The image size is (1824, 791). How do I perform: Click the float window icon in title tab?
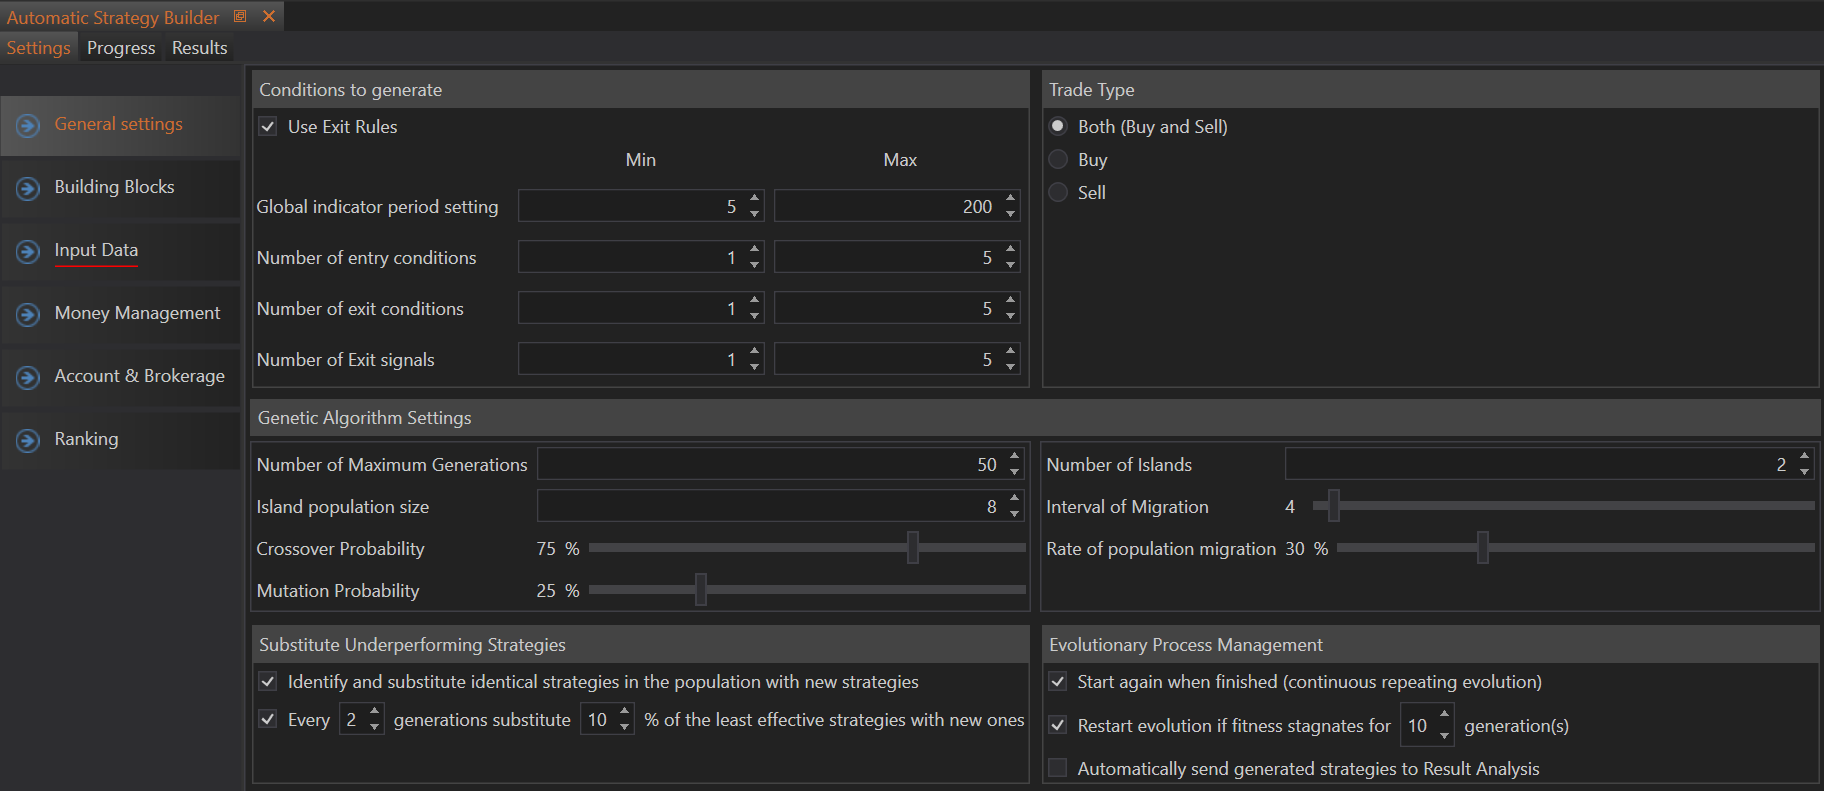[240, 16]
